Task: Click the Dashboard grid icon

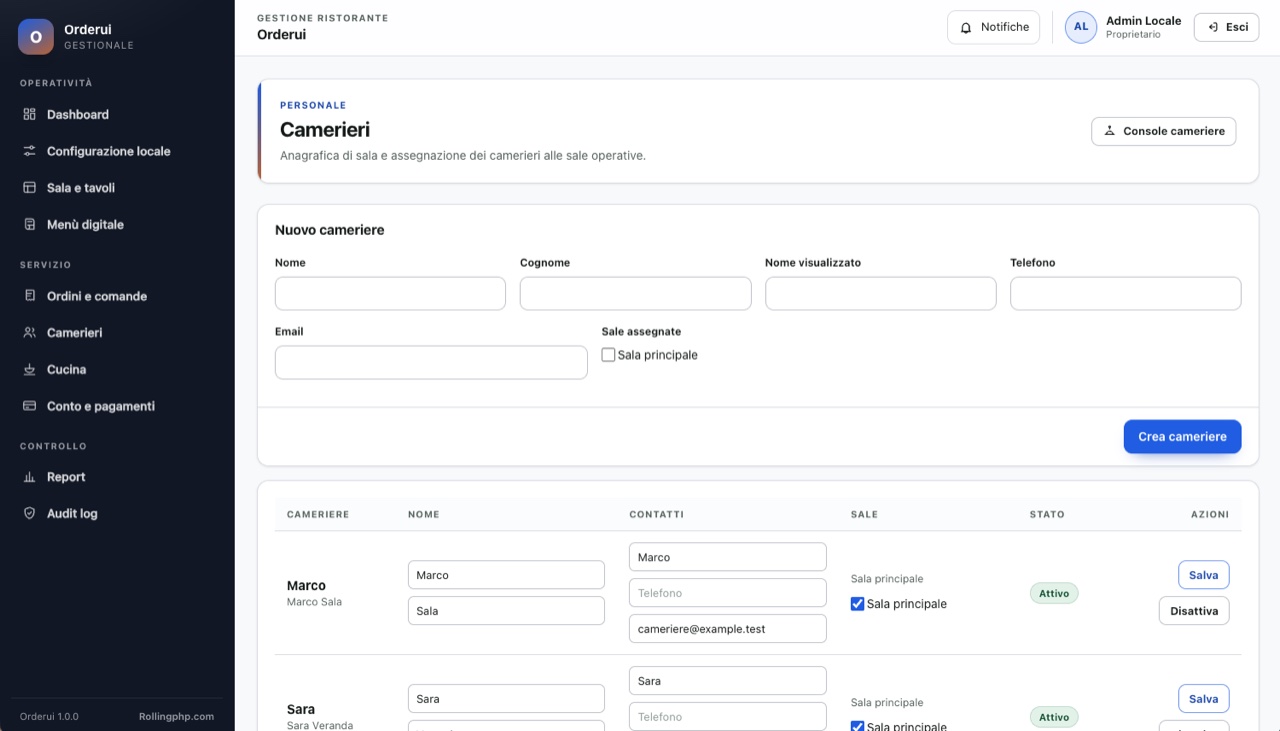Action: pos(30,115)
